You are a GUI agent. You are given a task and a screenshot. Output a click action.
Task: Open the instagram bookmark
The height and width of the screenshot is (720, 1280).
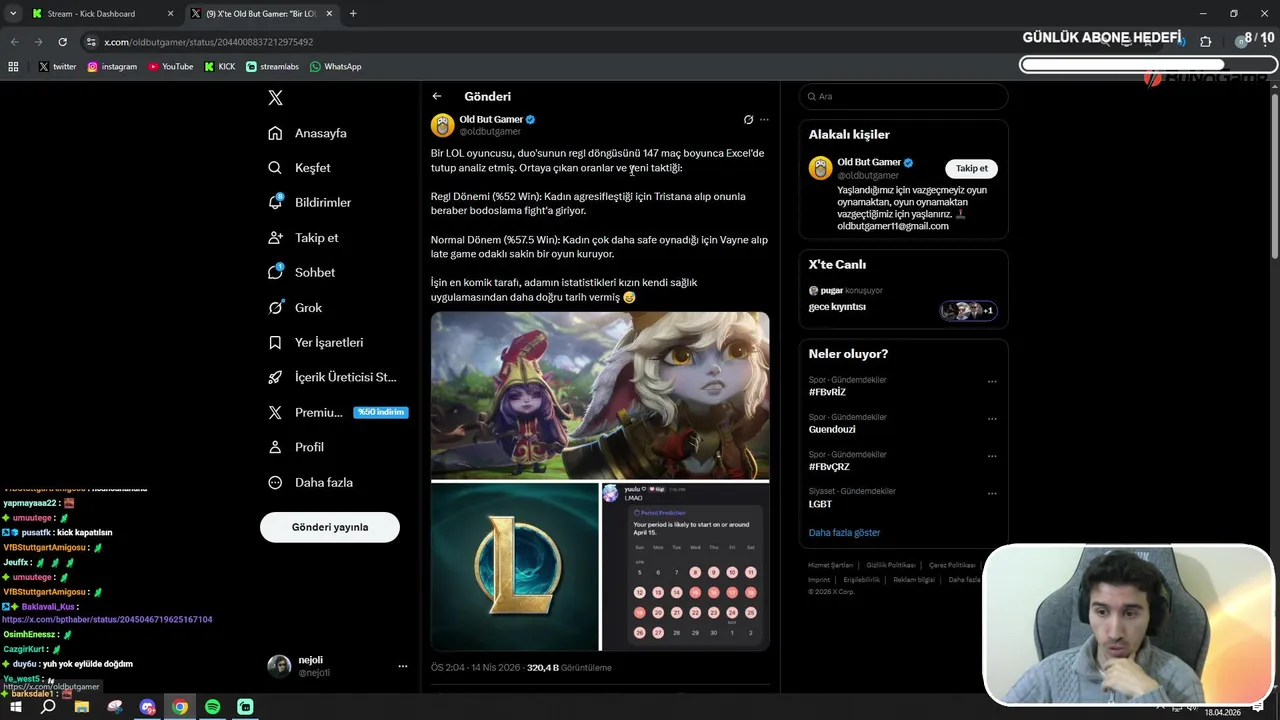pos(112,67)
